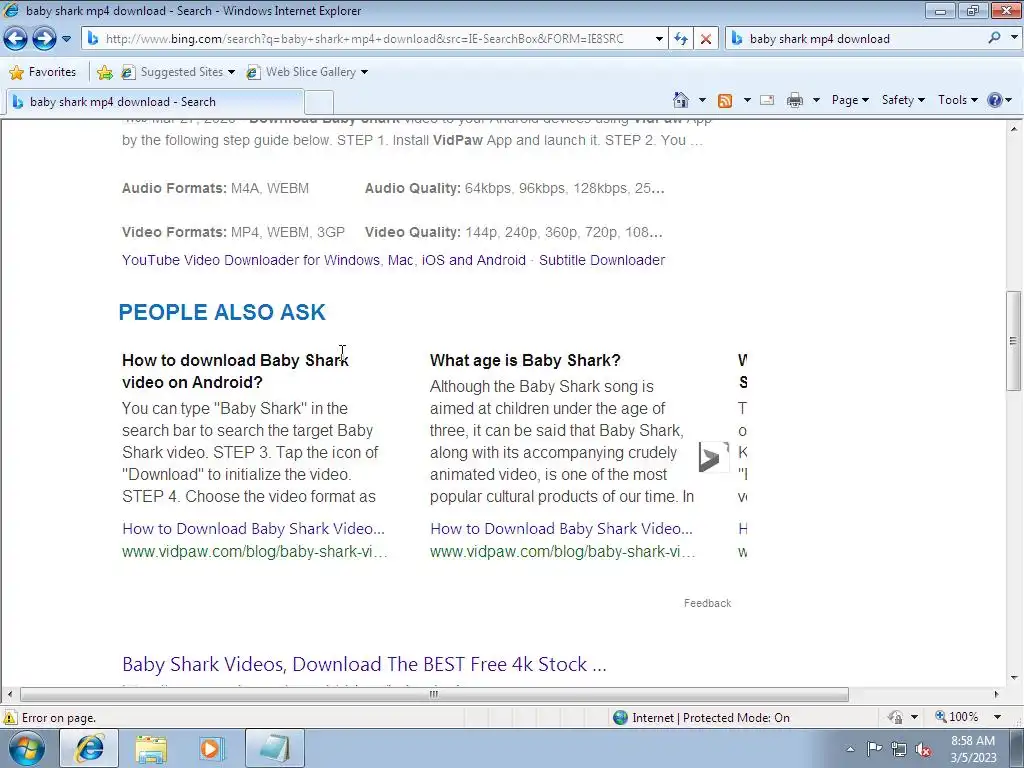Expand the feeds dropdown arrow

coord(747,100)
